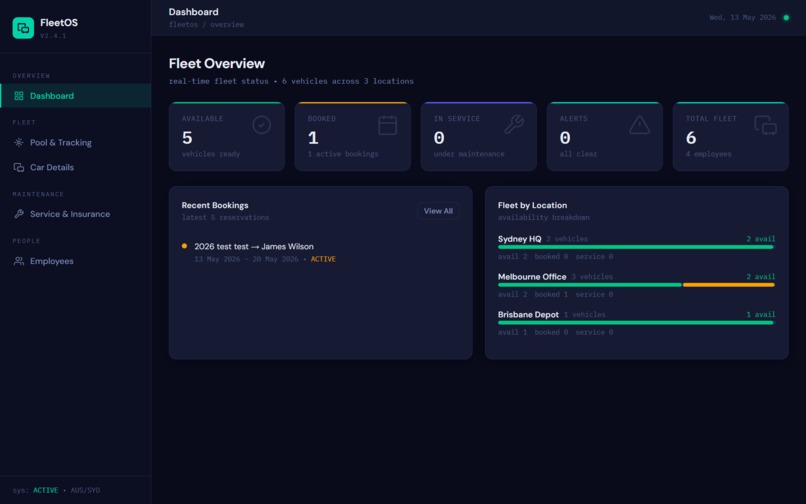Image resolution: width=806 pixels, height=504 pixels.
Task: Click the vehicles icon on Total Fleet card
Action: (765, 125)
